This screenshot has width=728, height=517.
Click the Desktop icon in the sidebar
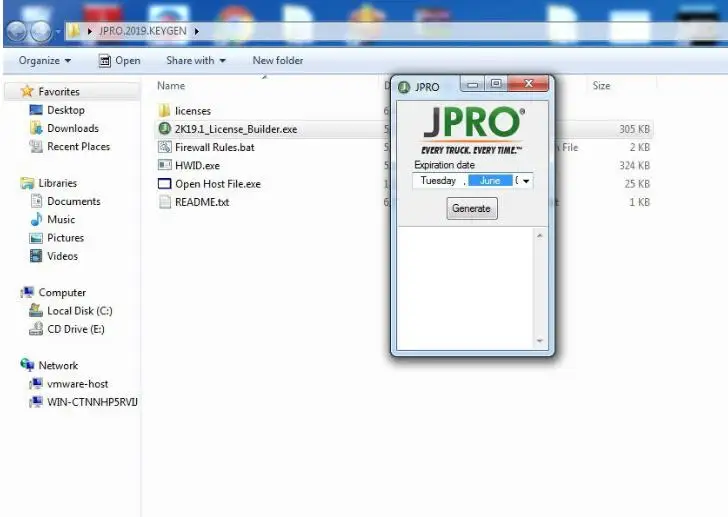tap(36, 110)
